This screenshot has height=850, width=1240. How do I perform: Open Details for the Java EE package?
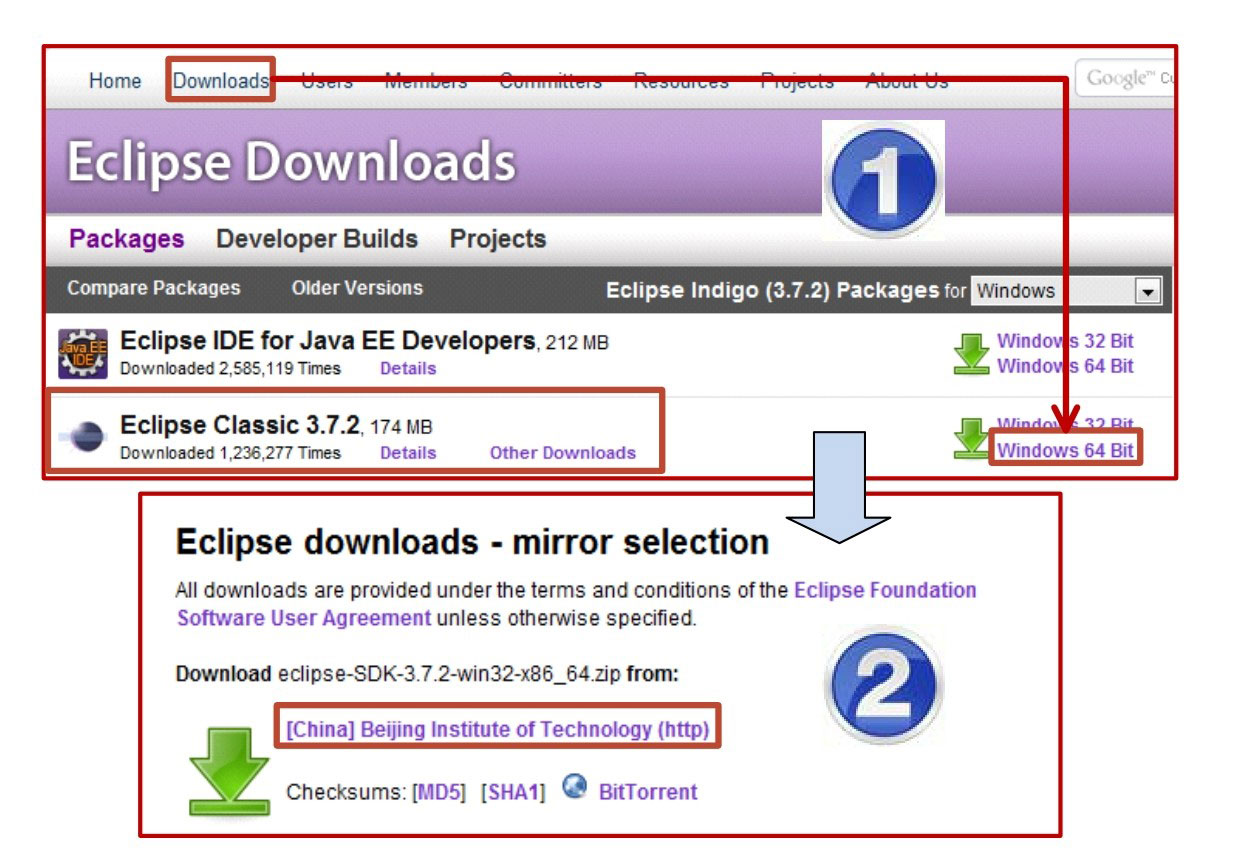pyautogui.click(x=408, y=368)
